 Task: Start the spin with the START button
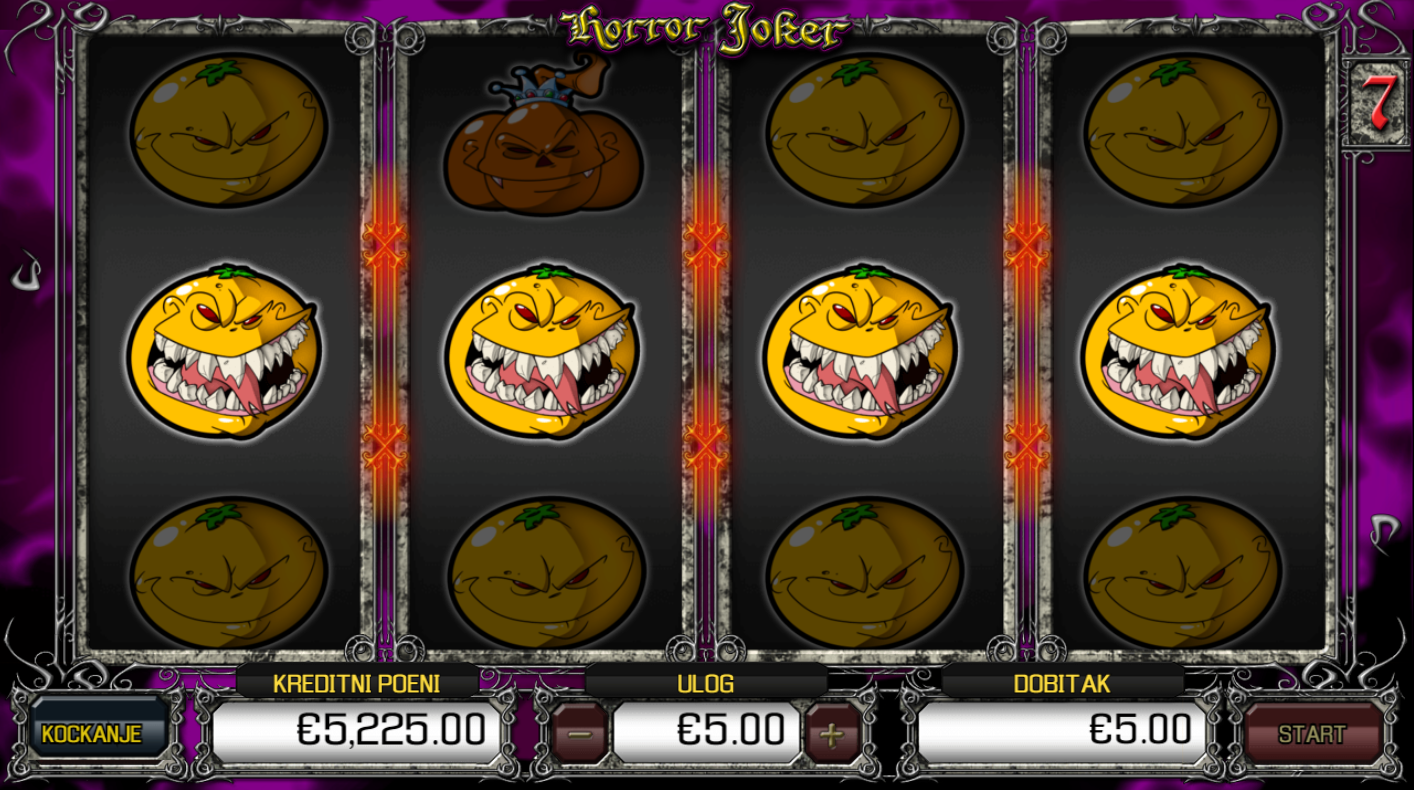point(1312,734)
